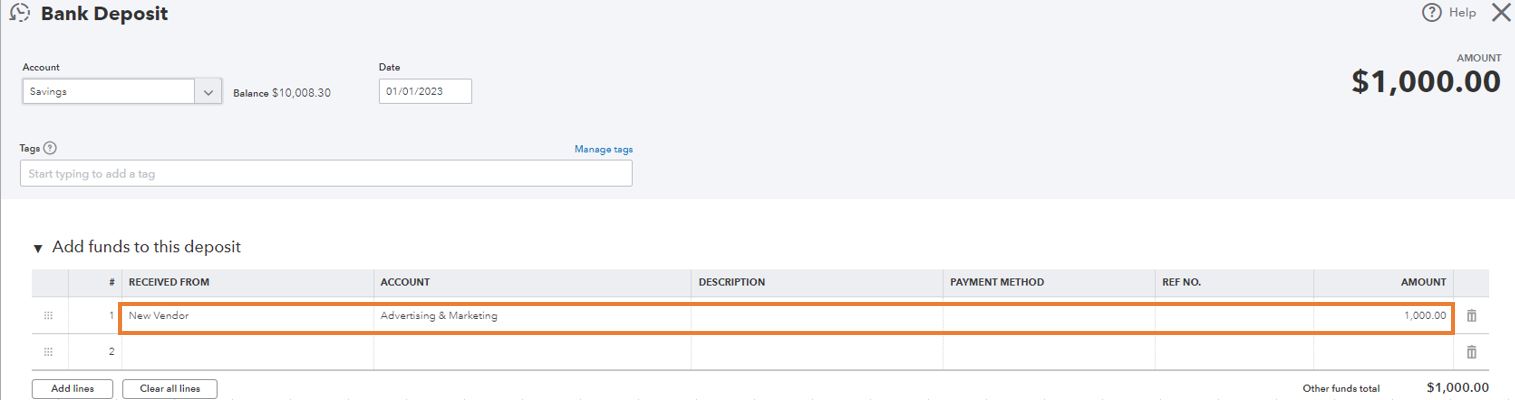Open the Savings account dropdown
Viewport: 1515px width, 400px height.
click(x=208, y=92)
